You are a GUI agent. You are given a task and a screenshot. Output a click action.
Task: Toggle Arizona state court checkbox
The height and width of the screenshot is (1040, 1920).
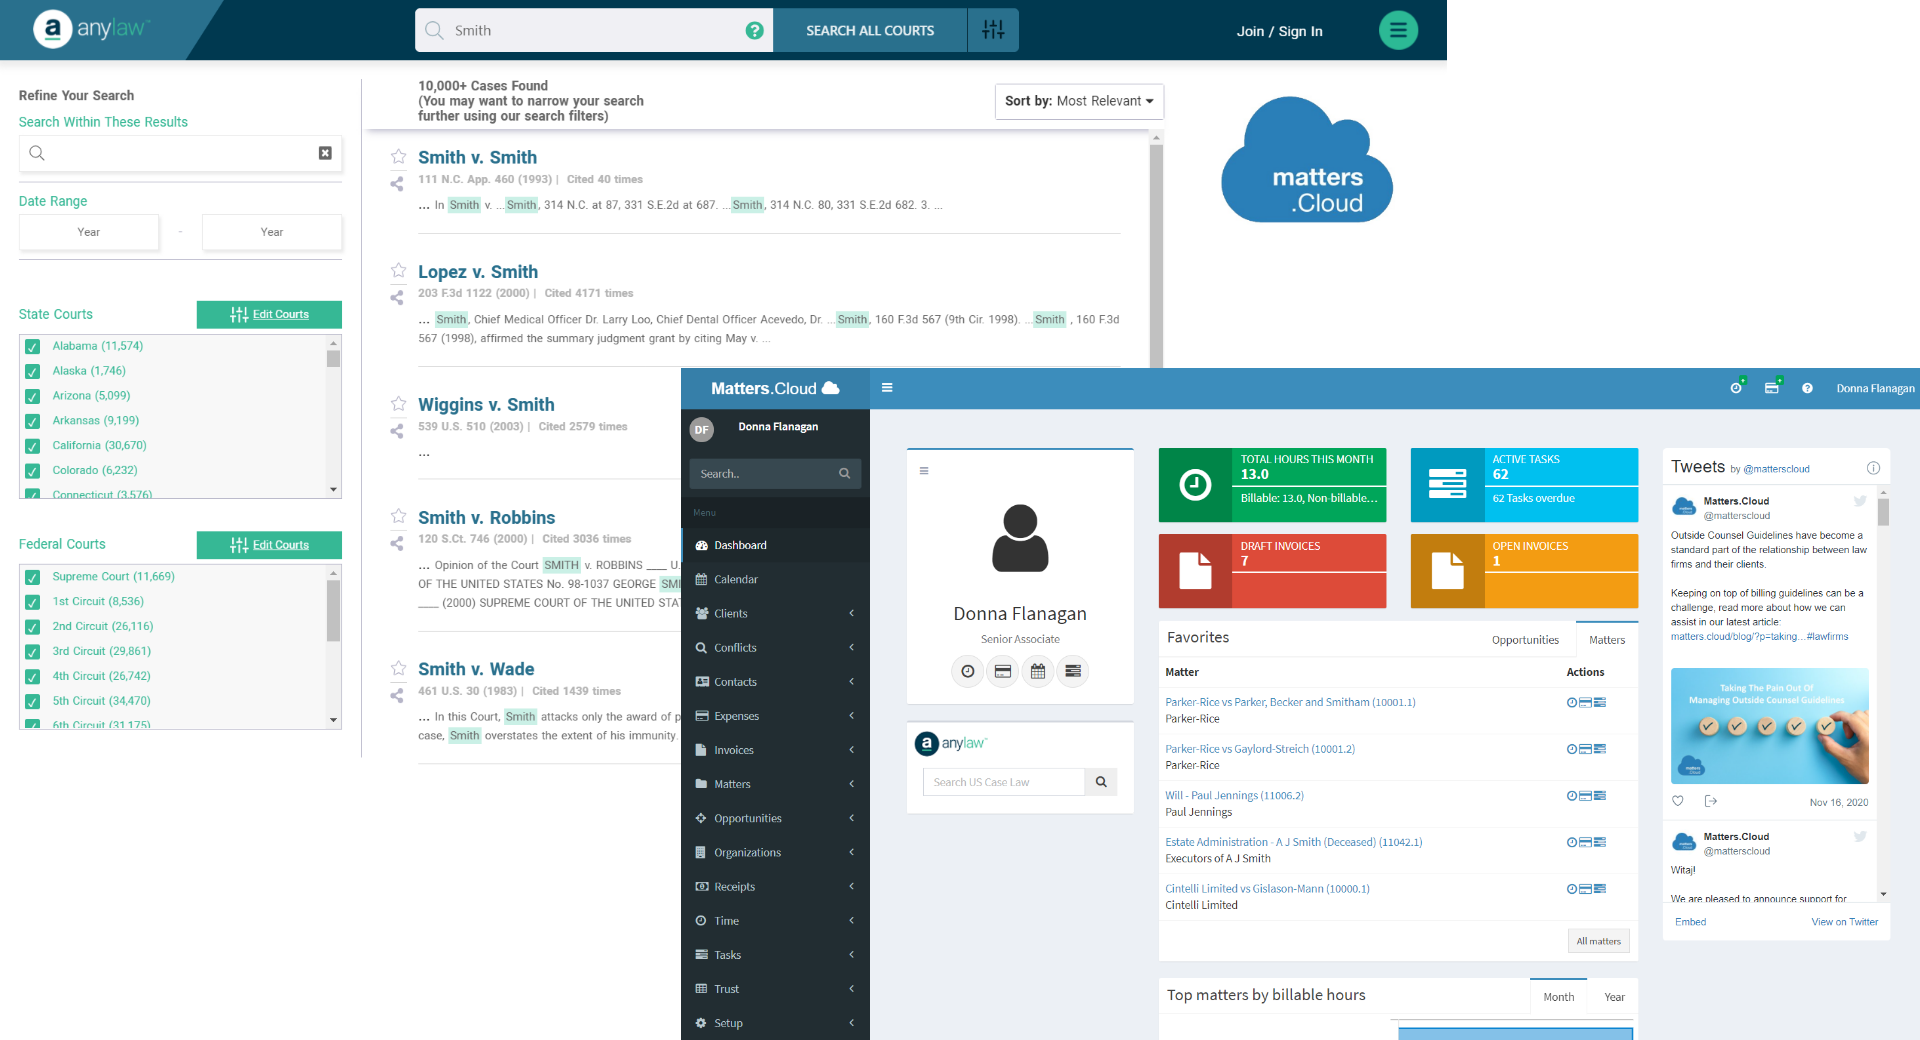point(32,396)
